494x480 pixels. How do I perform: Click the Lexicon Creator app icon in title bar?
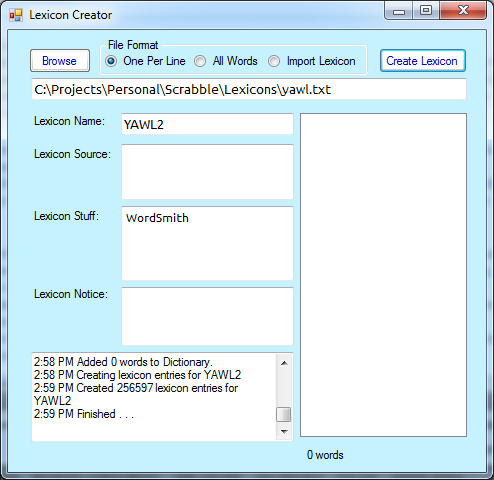16,15
